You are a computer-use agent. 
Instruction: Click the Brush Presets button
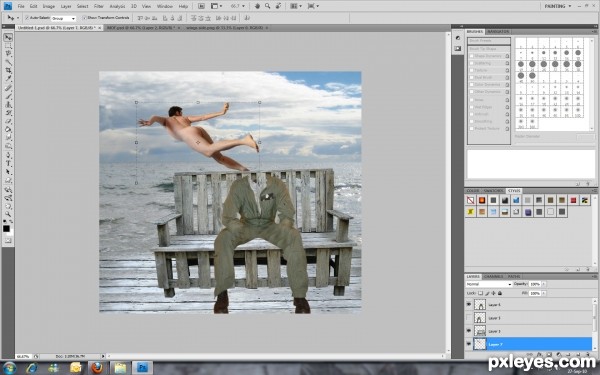tap(489, 41)
